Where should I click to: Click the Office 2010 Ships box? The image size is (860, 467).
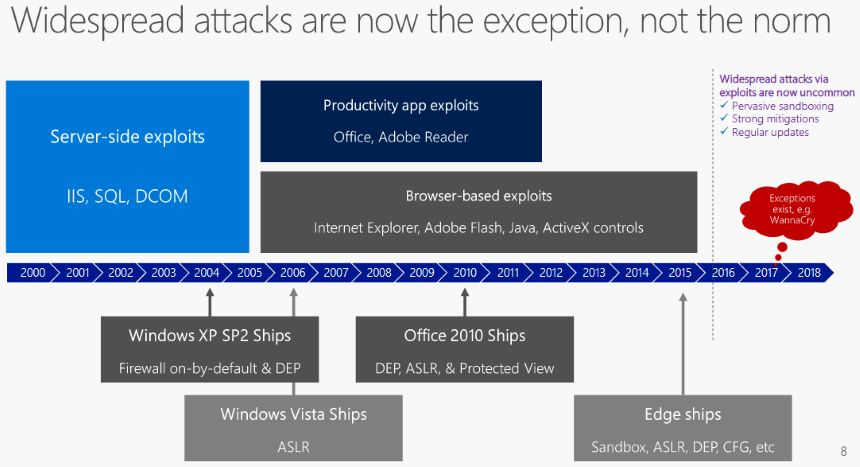tap(465, 350)
